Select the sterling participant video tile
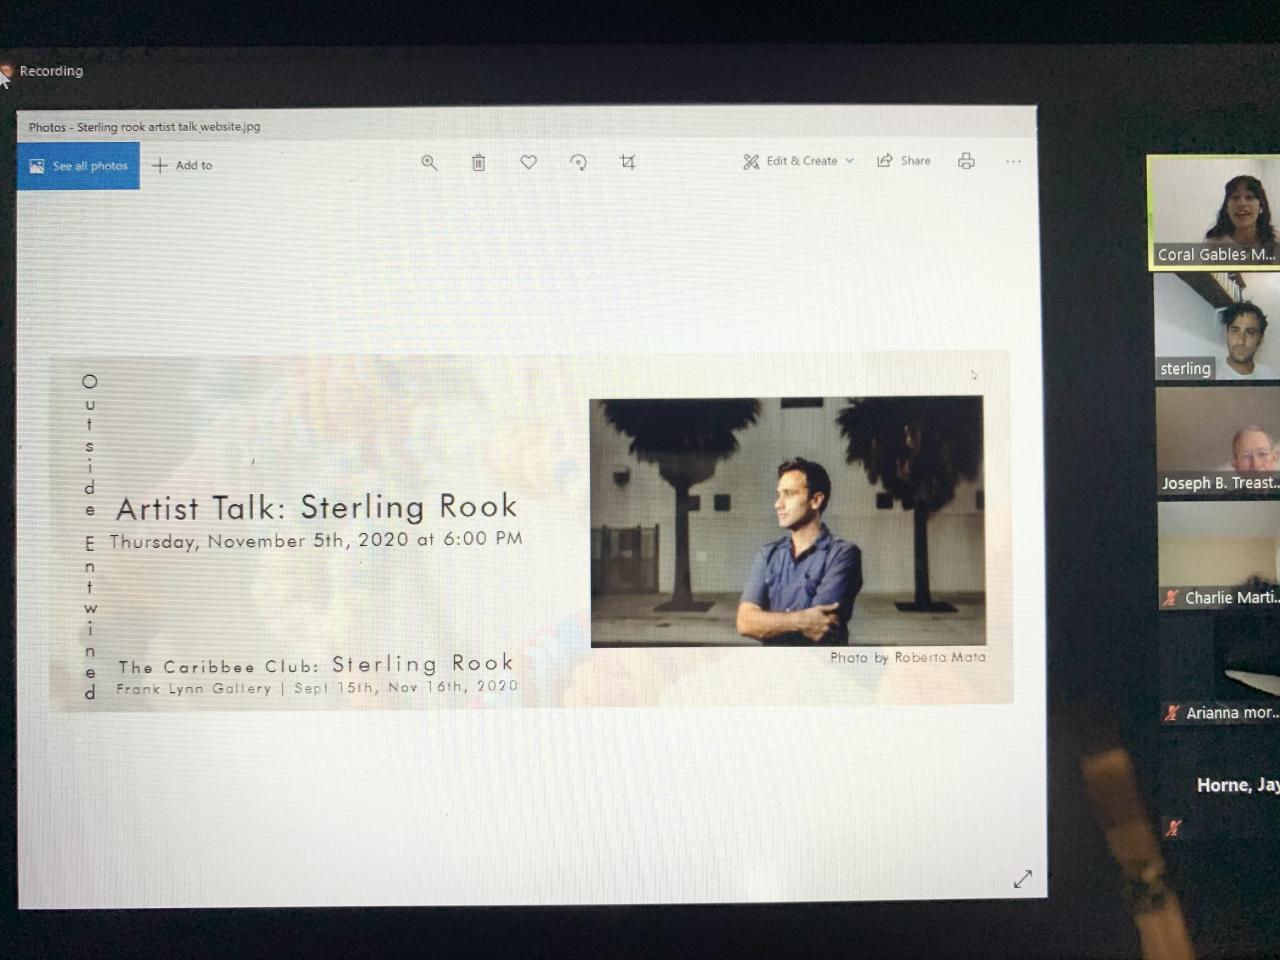 [1217, 326]
